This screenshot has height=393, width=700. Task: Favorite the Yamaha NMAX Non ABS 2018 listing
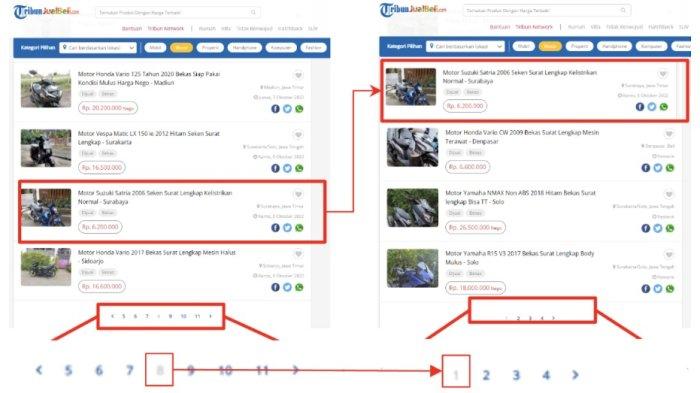click(668, 194)
